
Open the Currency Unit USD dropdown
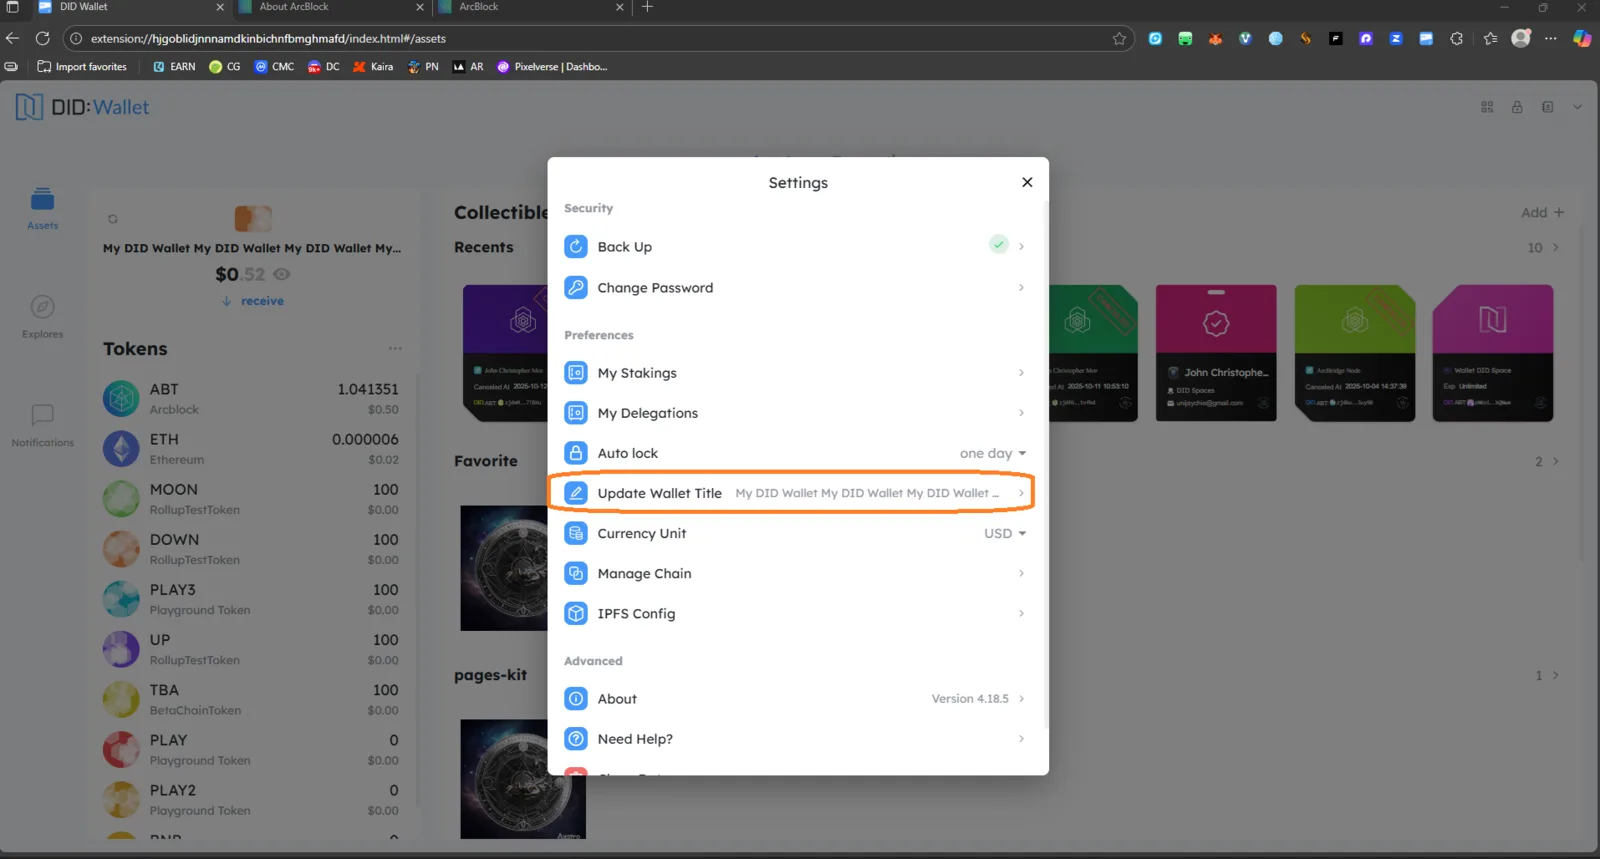[1005, 533]
